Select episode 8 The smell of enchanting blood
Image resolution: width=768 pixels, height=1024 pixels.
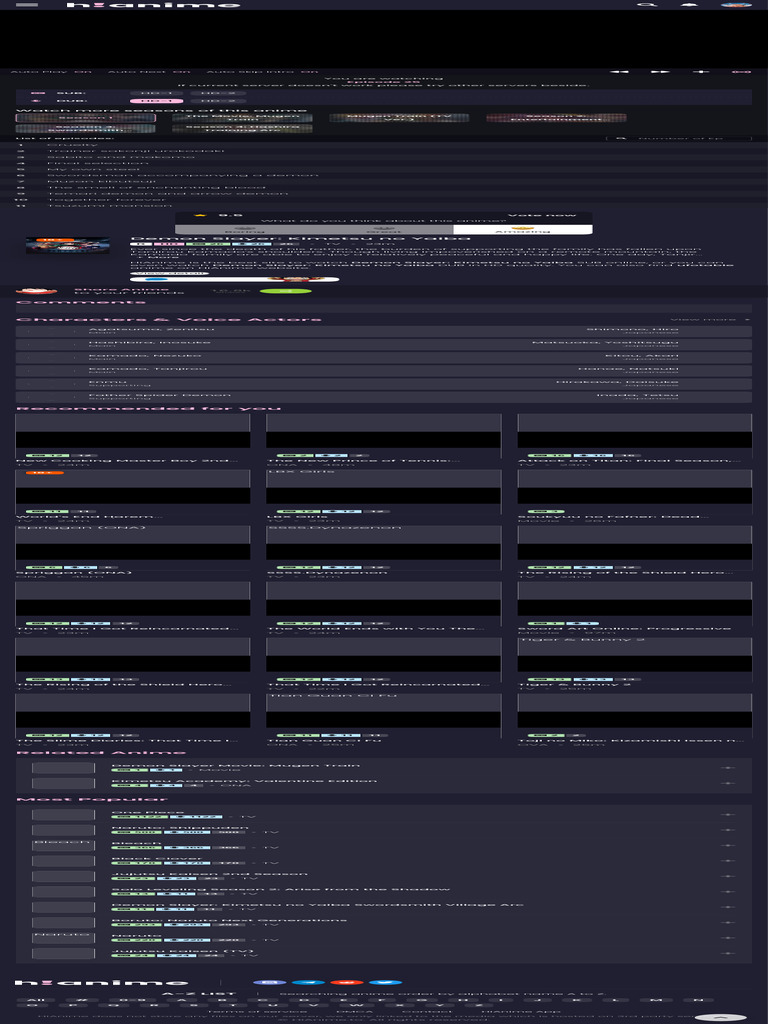384,187
